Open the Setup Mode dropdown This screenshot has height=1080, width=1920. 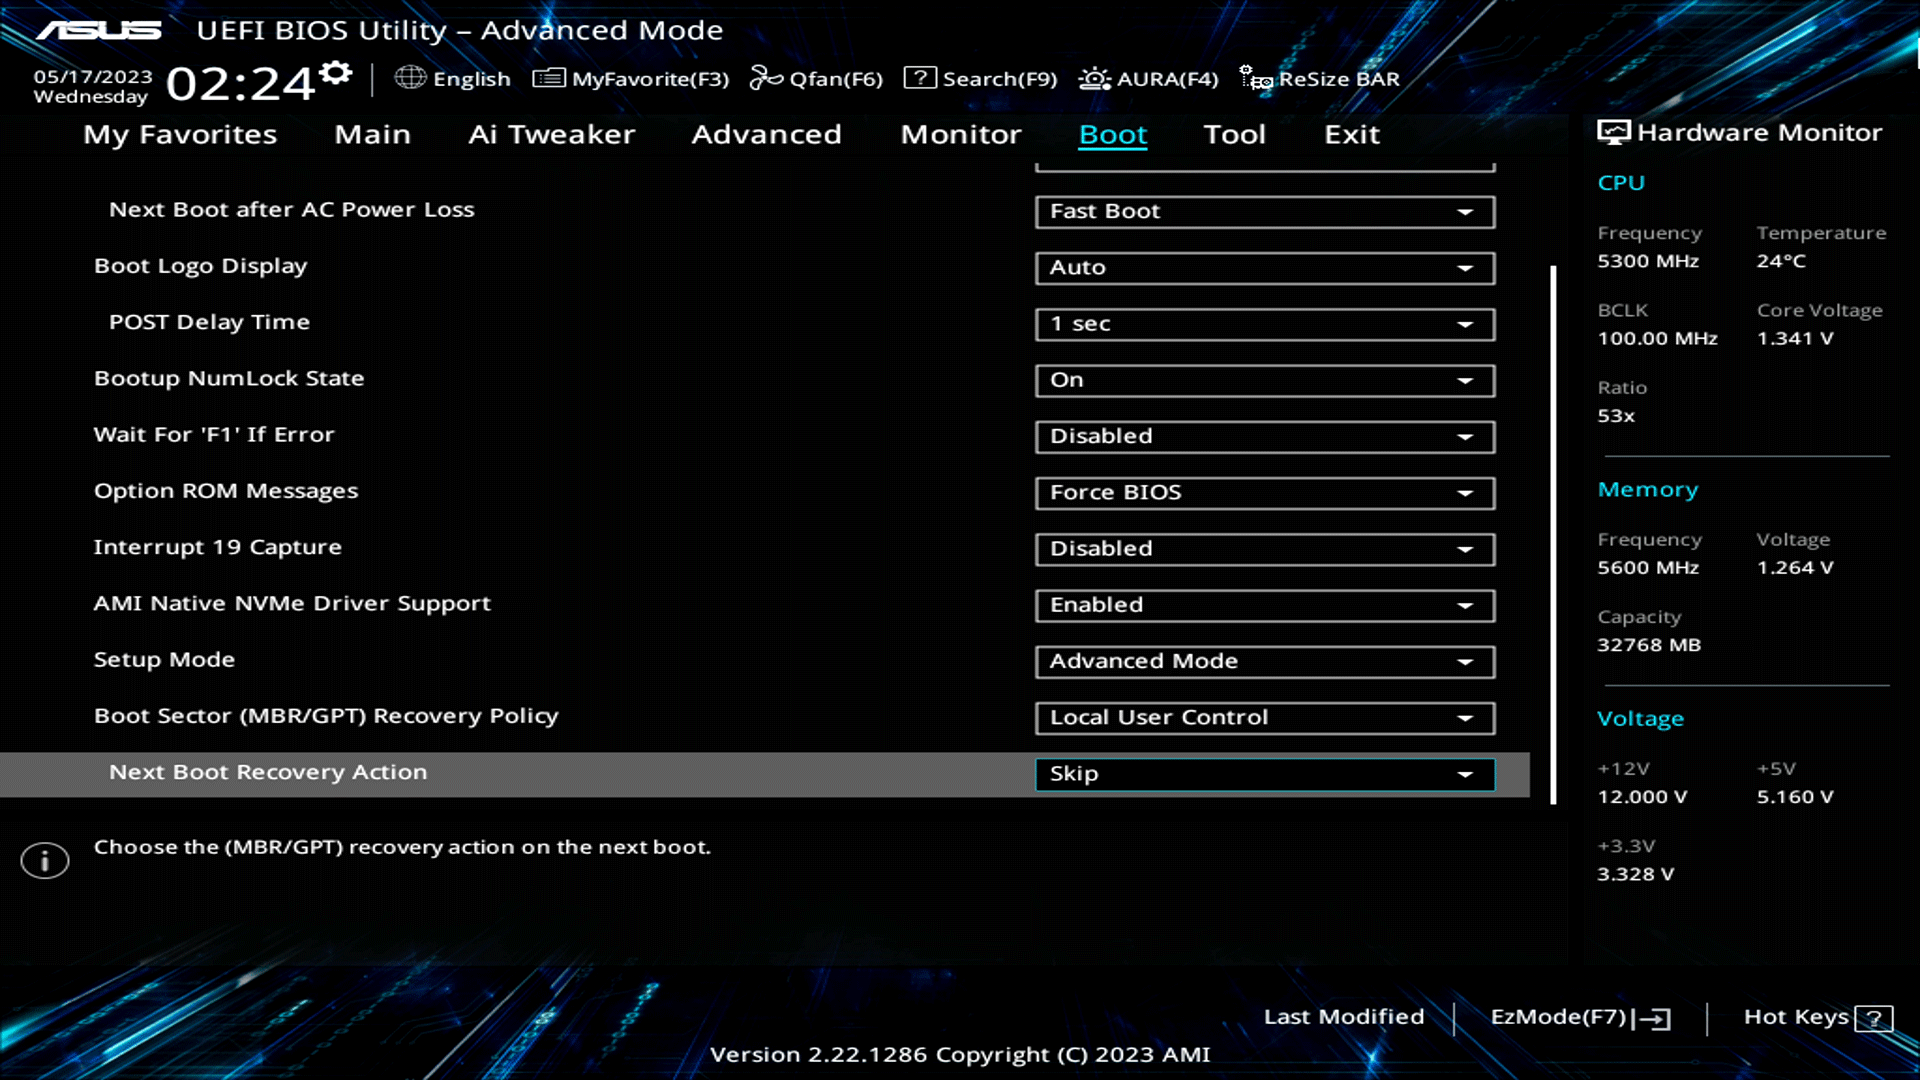coord(1264,661)
